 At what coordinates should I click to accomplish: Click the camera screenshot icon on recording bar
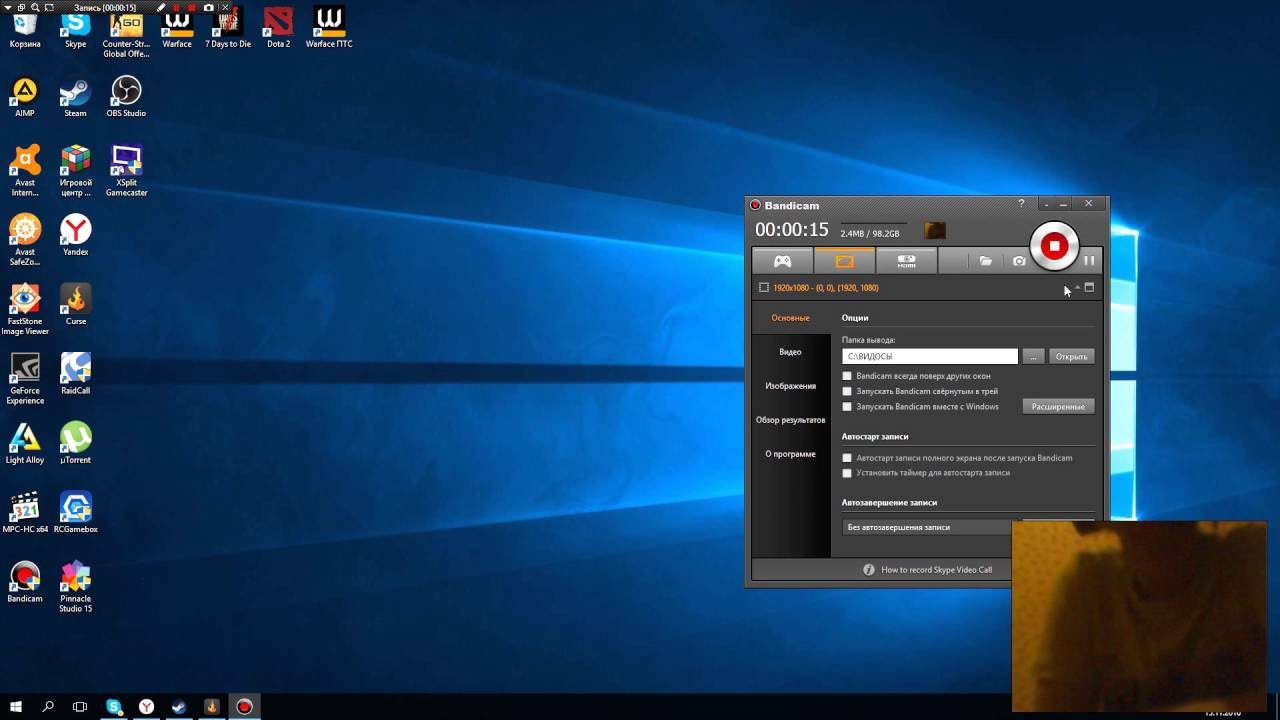(208, 7)
